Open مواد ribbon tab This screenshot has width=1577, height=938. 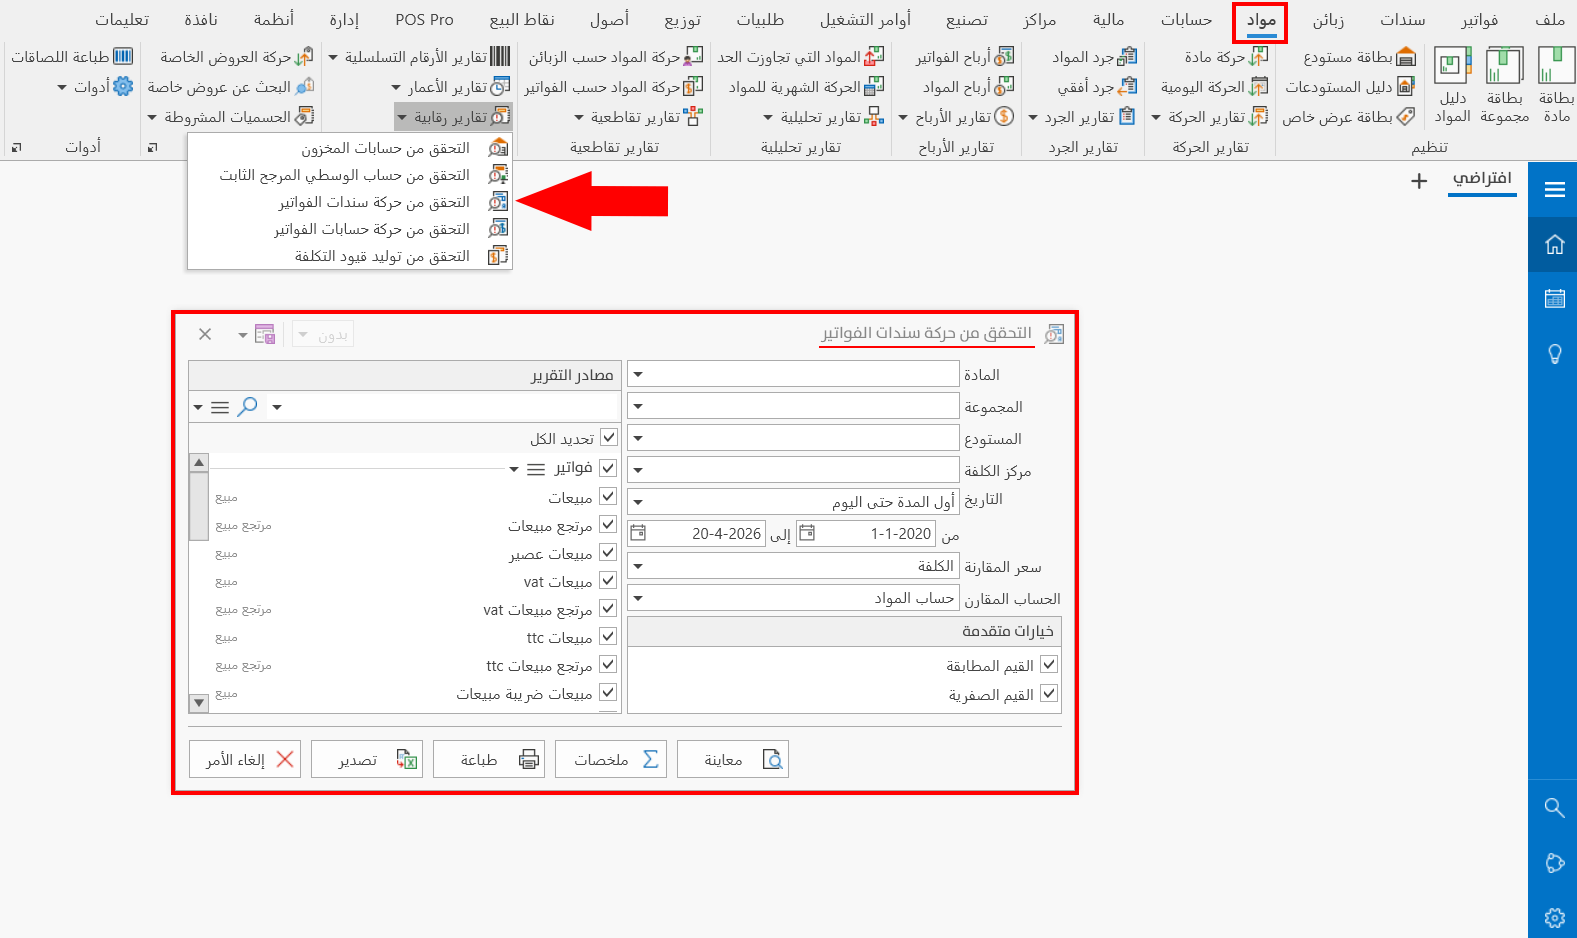click(x=1260, y=20)
